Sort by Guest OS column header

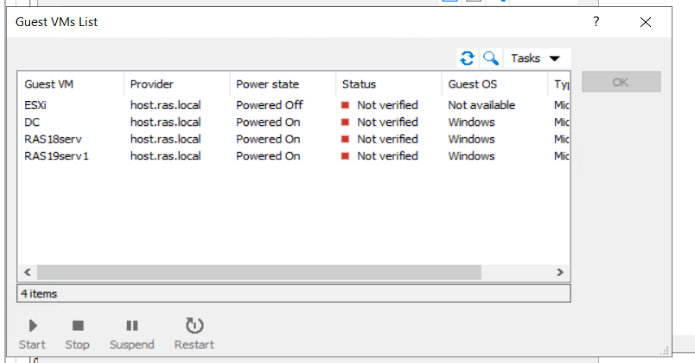495,84
